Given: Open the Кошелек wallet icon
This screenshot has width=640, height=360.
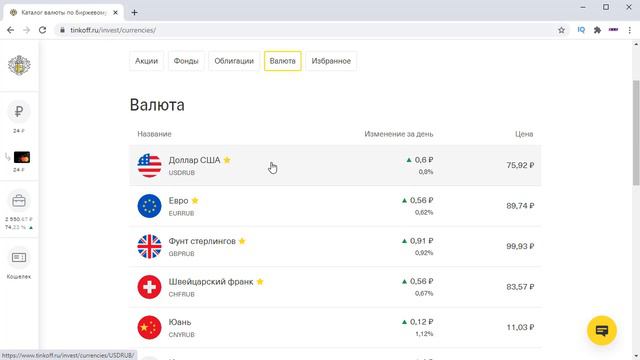Looking at the screenshot, I should click(19, 258).
